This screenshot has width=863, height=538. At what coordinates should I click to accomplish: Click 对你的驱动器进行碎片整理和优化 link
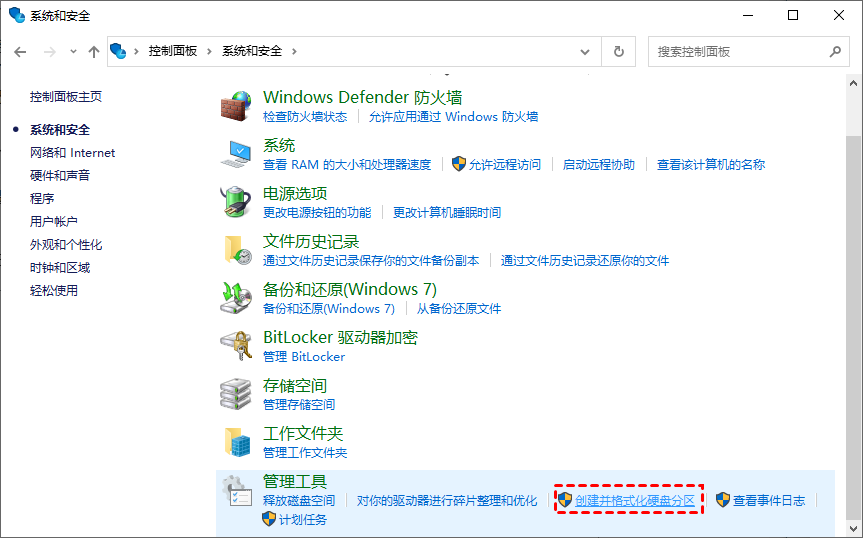coord(447,501)
